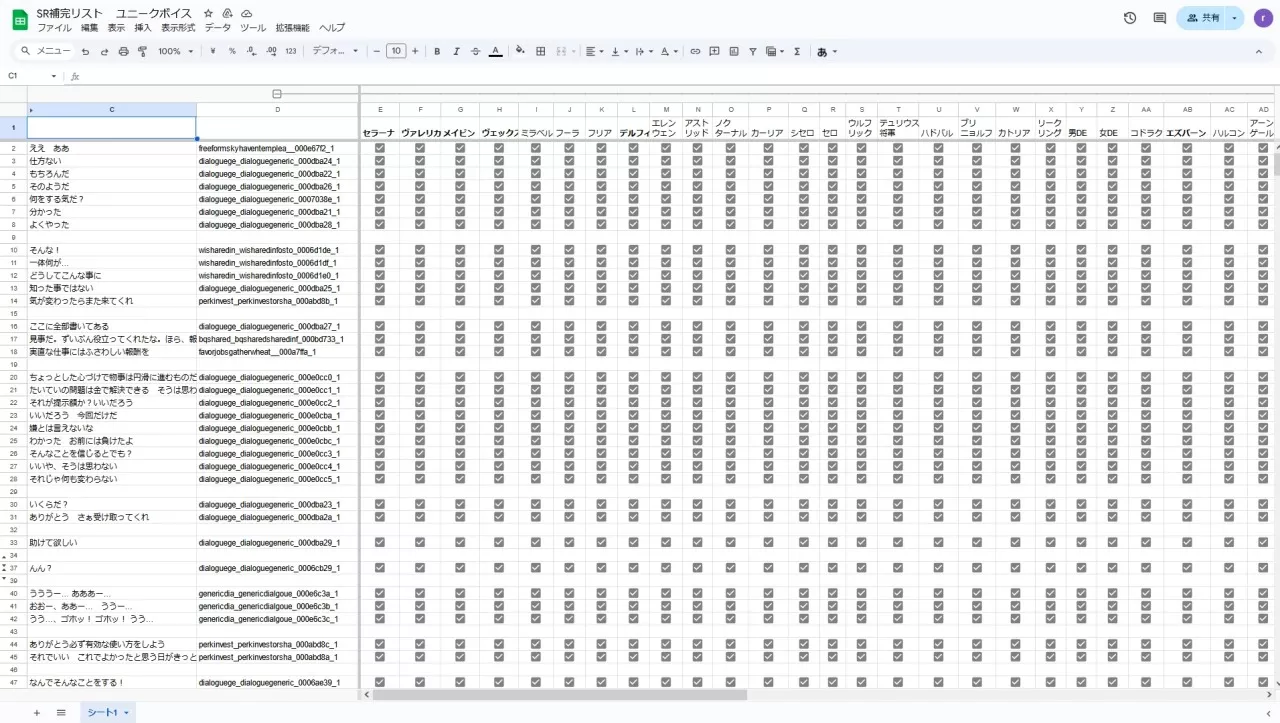Open version history

pyautogui.click(x=1130, y=18)
